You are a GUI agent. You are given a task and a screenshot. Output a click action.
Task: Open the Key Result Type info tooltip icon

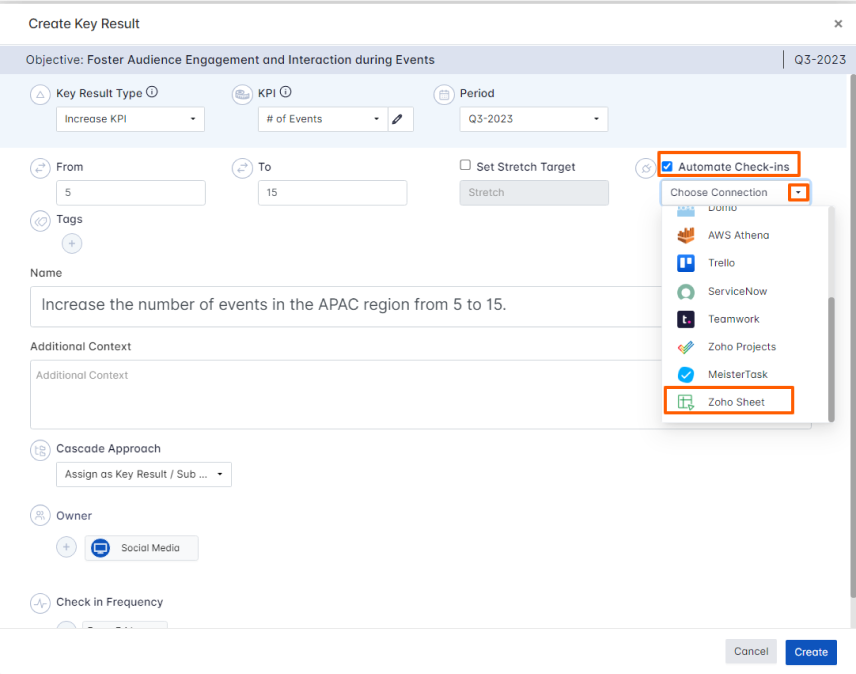pos(152,92)
